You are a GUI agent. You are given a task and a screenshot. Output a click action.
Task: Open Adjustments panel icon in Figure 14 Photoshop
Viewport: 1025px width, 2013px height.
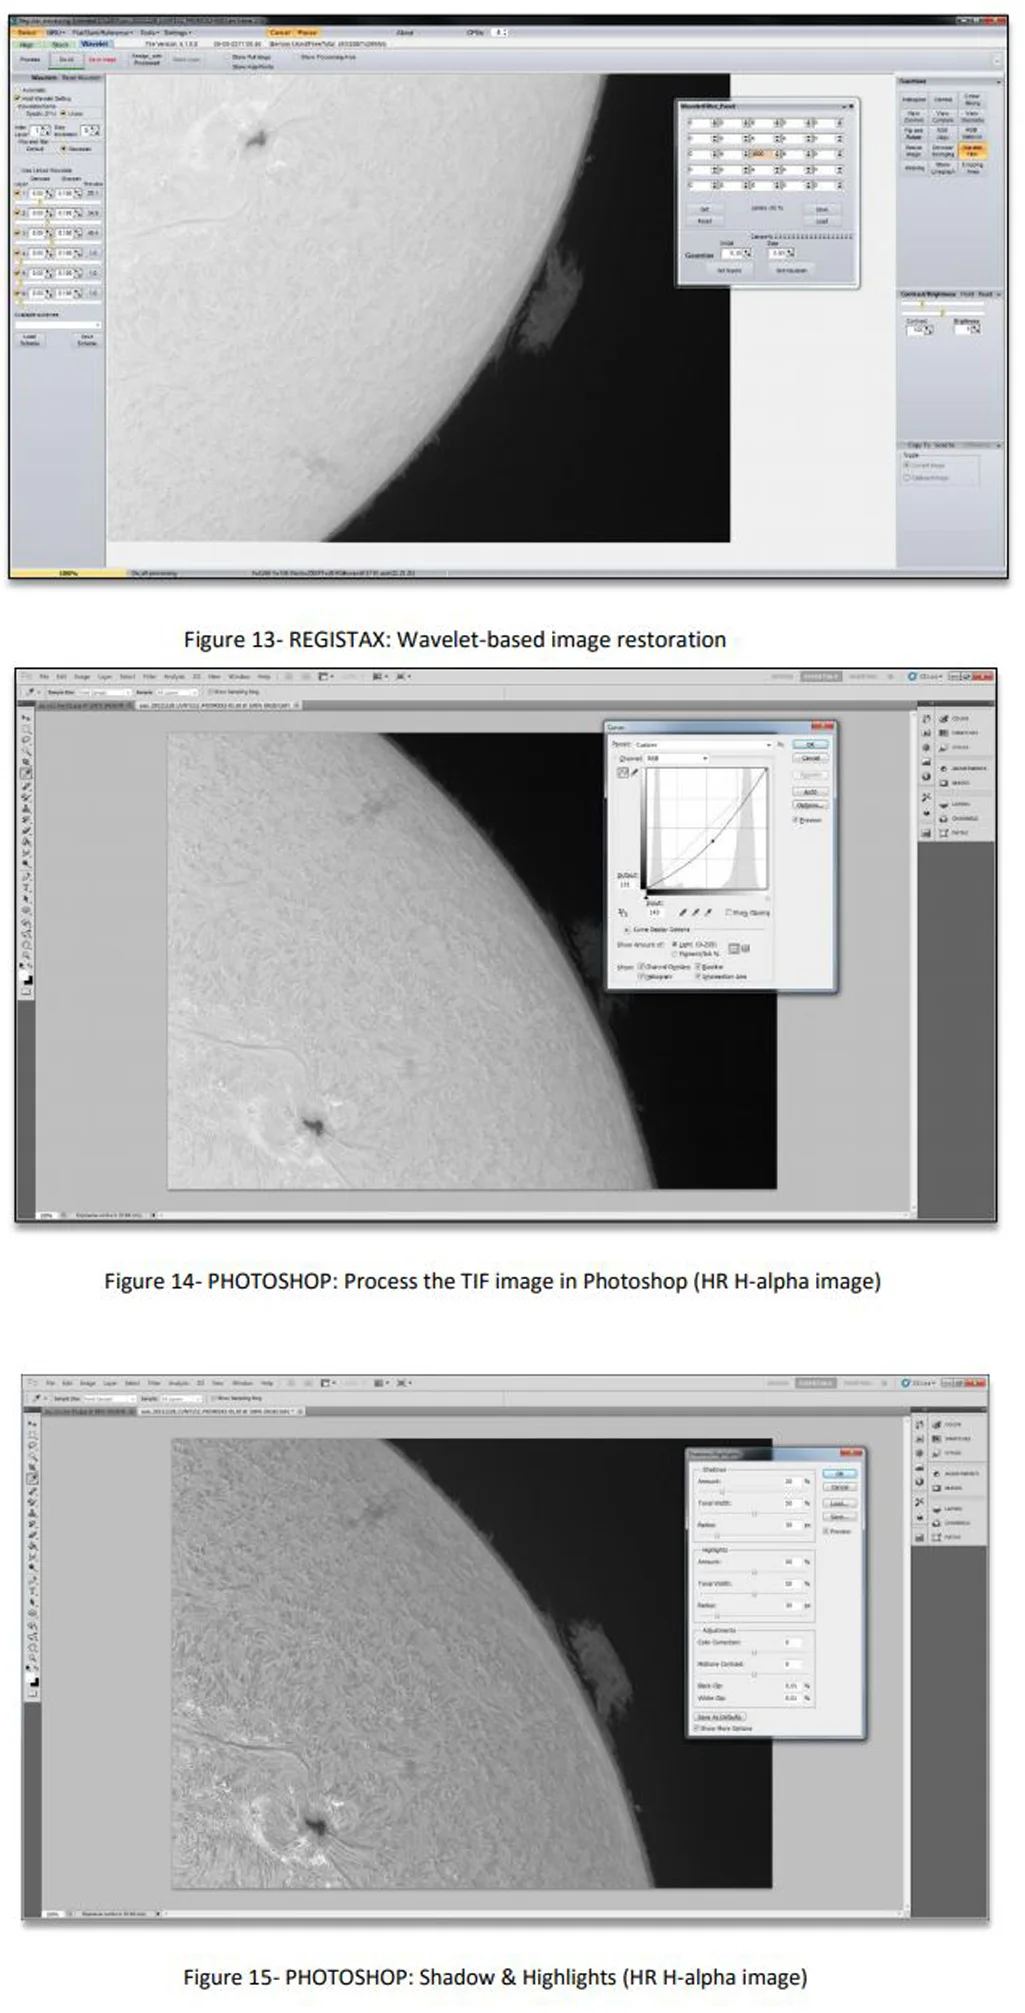point(943,768)
